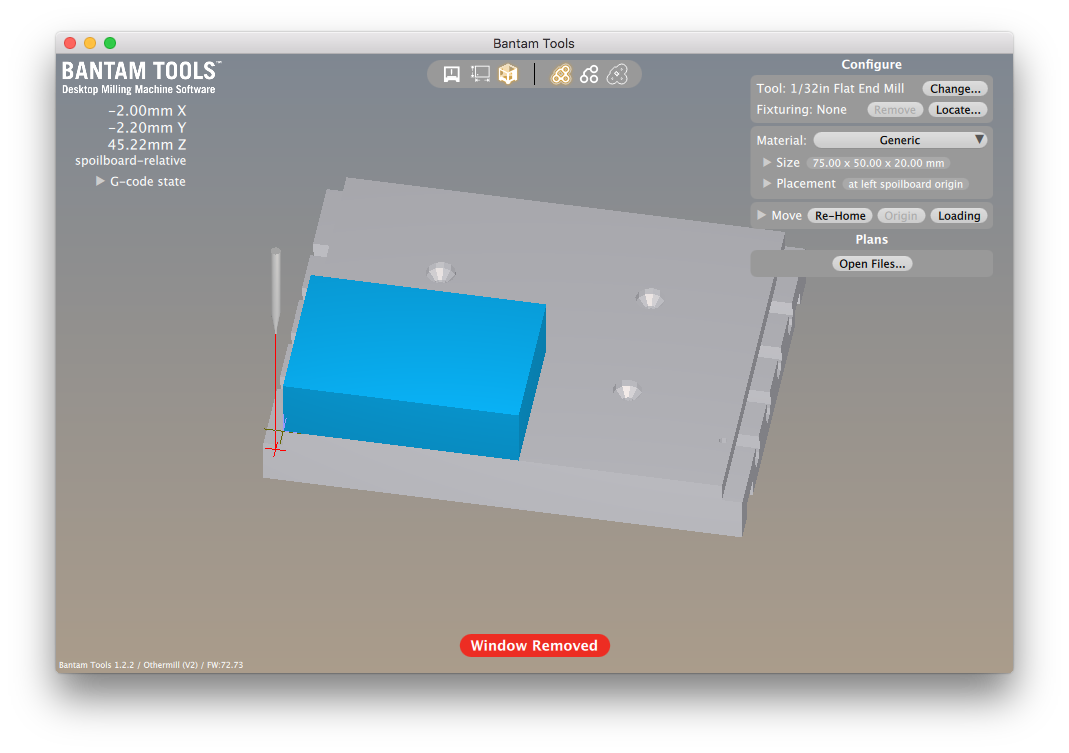Click the blue material block in the 3D view
Image resolution: width=1069 pixels, height=753 pixels.
coord(415,367)
